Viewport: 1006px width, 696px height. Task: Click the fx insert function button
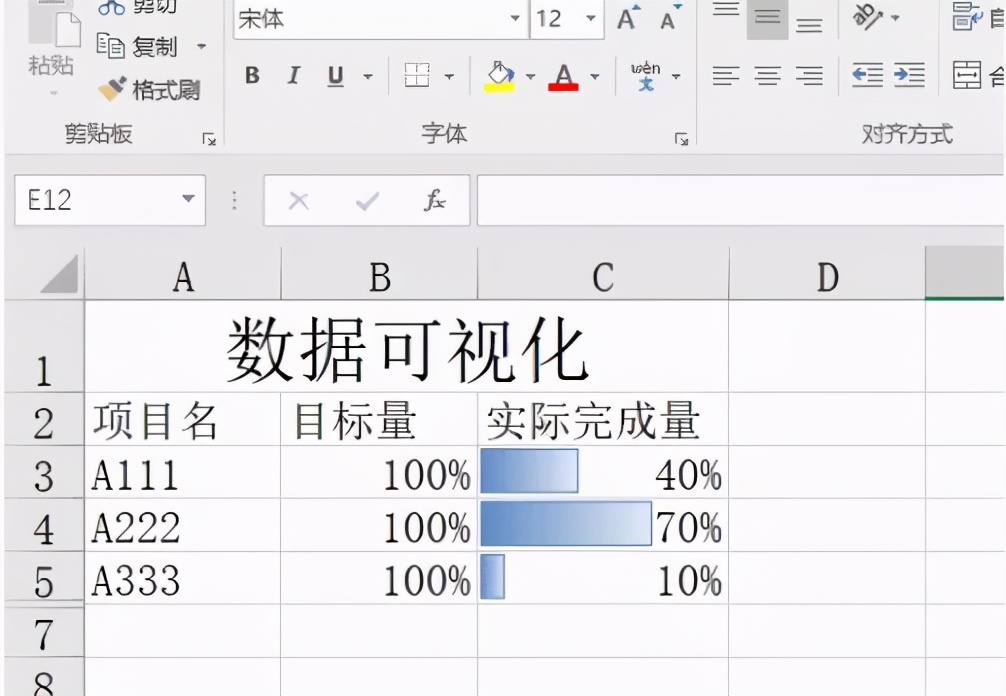click(x=437, y=199)
